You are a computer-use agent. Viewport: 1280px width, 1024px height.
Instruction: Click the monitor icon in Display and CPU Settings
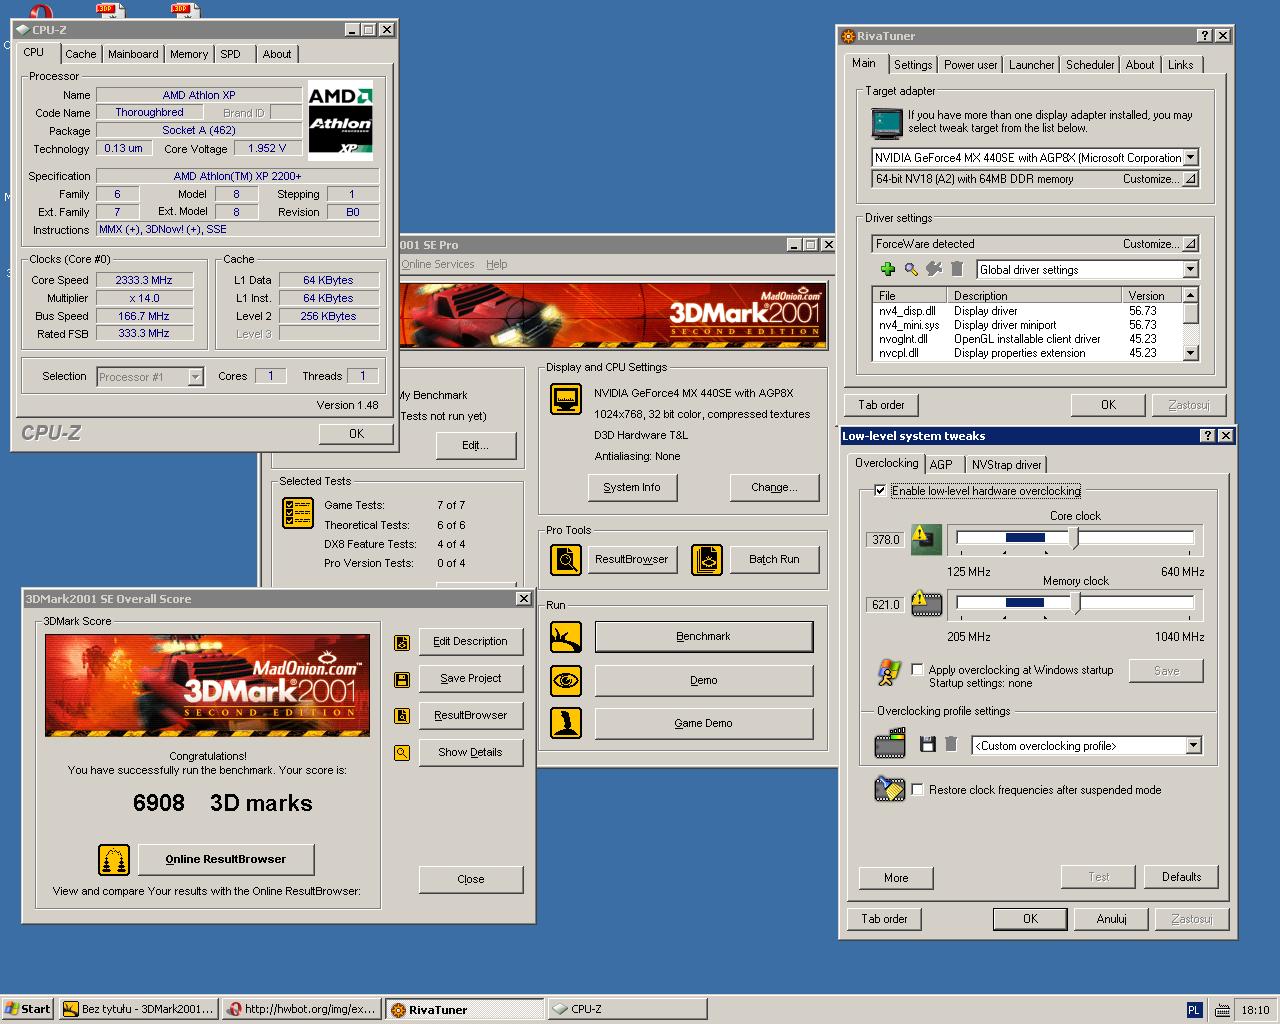tap(566, 399)
